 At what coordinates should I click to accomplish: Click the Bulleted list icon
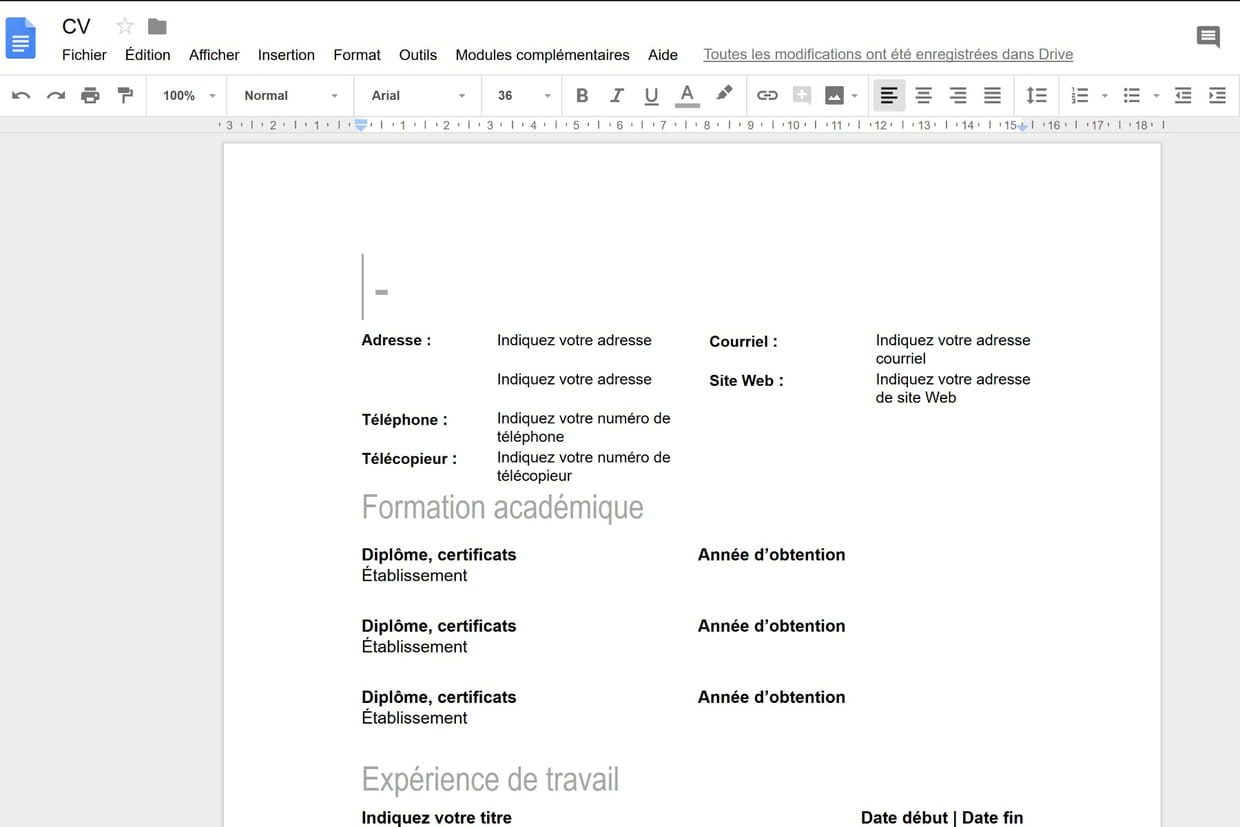click(x=1132, y=96)
